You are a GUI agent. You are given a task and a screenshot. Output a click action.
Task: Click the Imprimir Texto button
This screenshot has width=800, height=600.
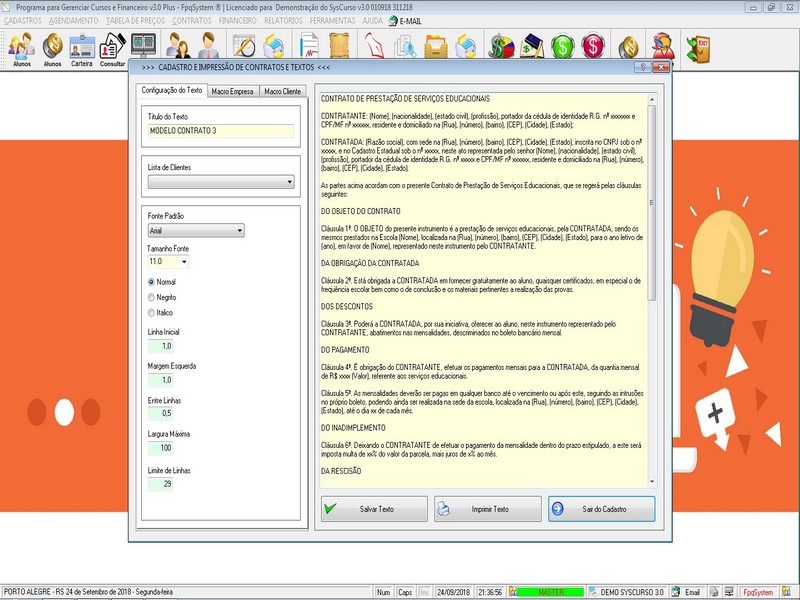coord(488,509)
